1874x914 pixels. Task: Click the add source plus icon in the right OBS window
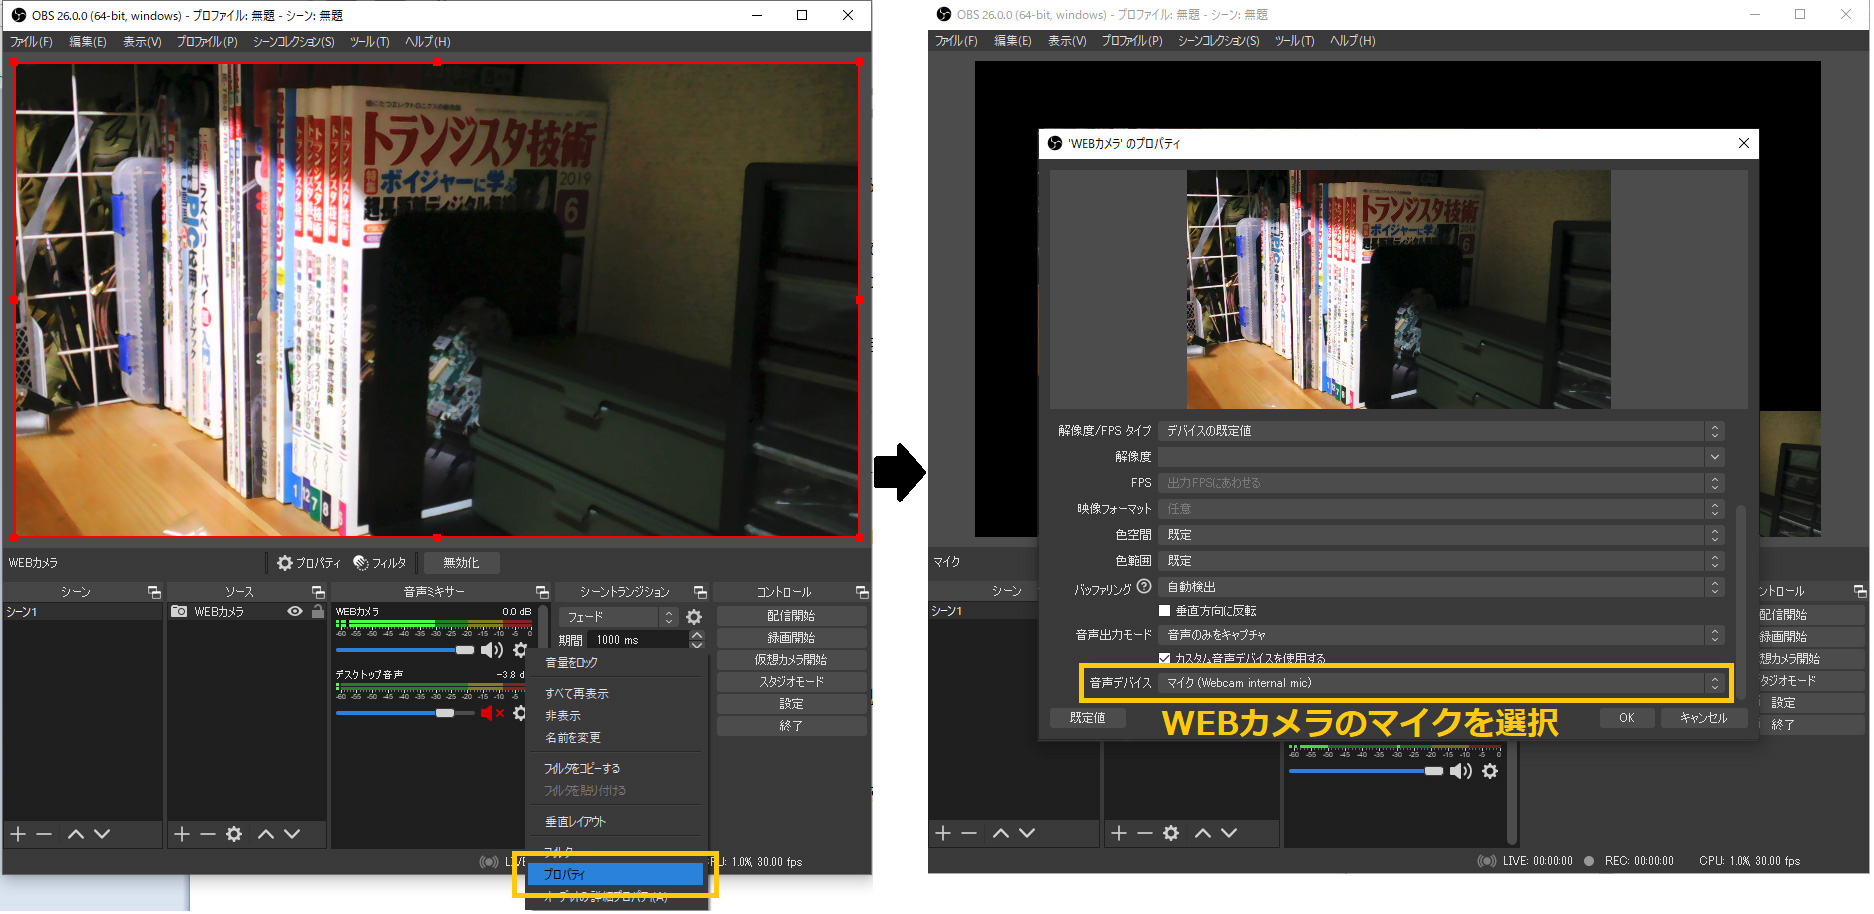click(1119, 833)
